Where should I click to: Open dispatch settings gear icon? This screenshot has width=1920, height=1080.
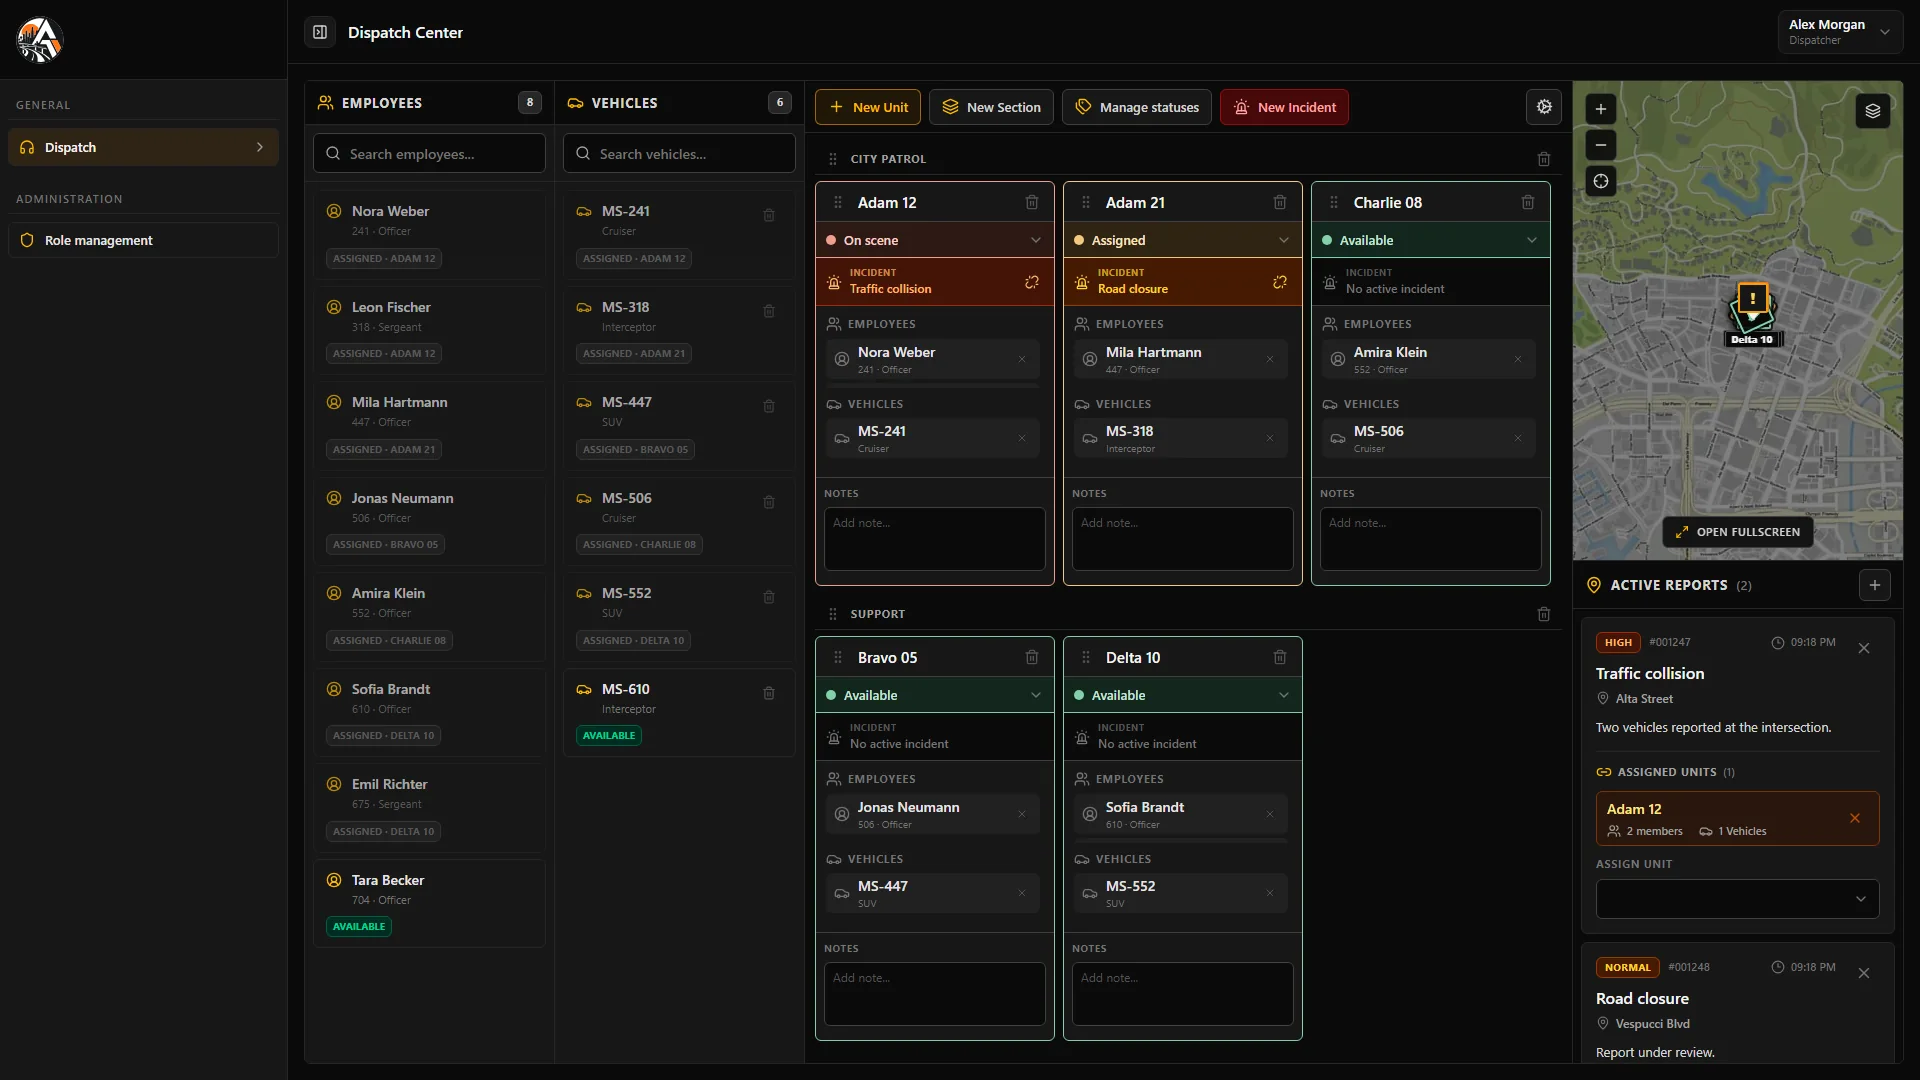pos(1544,107)
